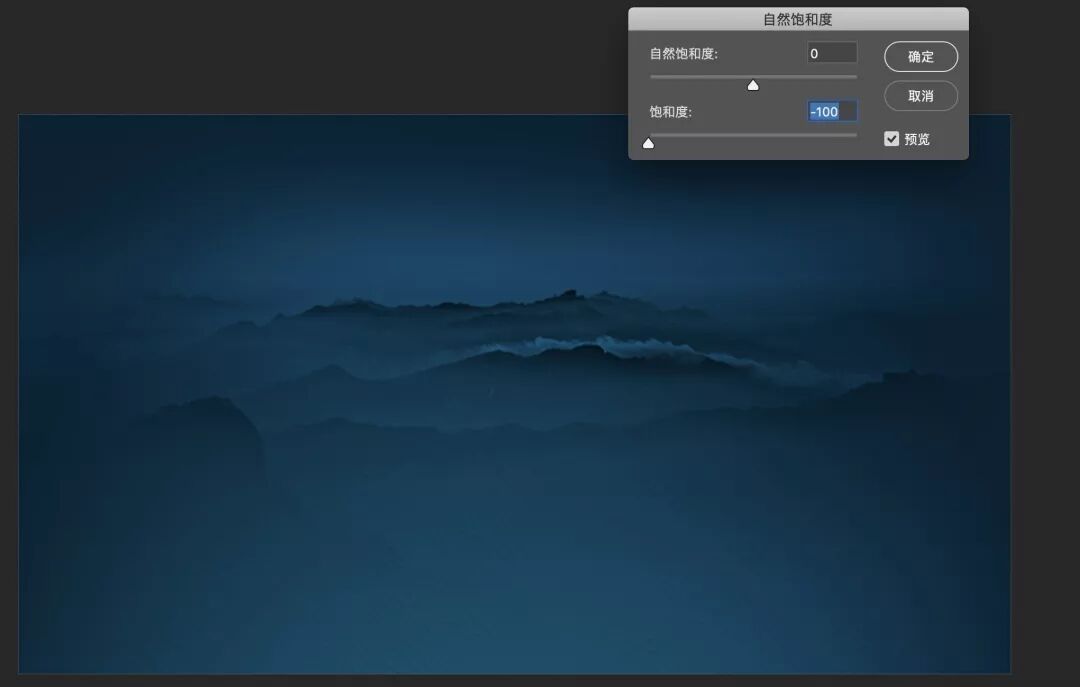Click the 自然饱和度 slider handle
This screenshot has height=687, width=1080.
pos(753,85)
